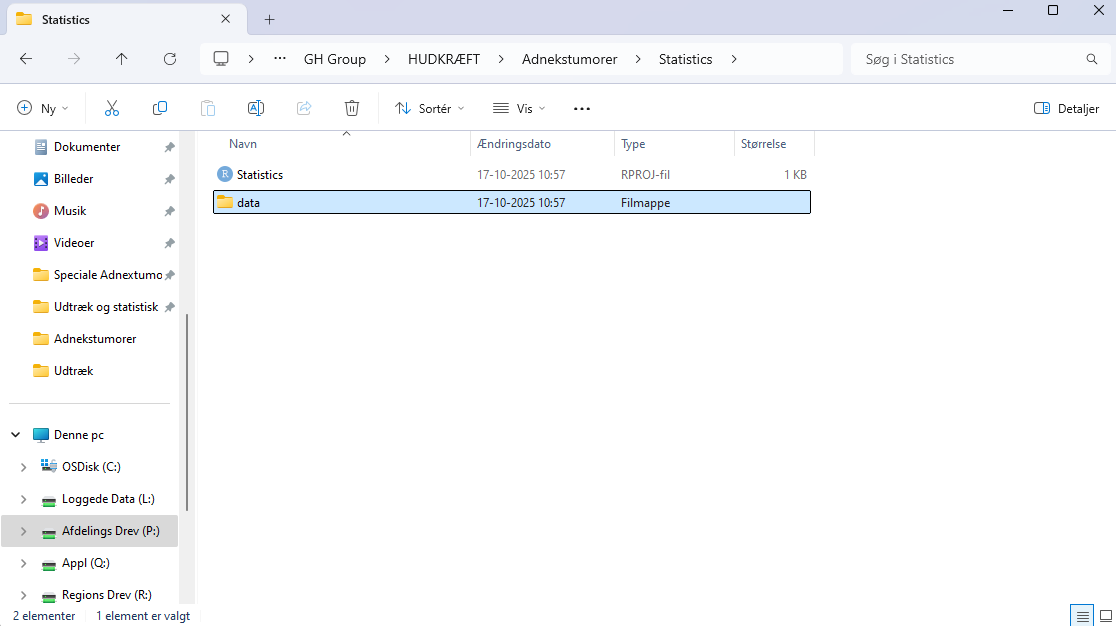Screen dimensions: 1116x626
Task: Click the Copy icon in toolbar
Action: pos(160,108)
